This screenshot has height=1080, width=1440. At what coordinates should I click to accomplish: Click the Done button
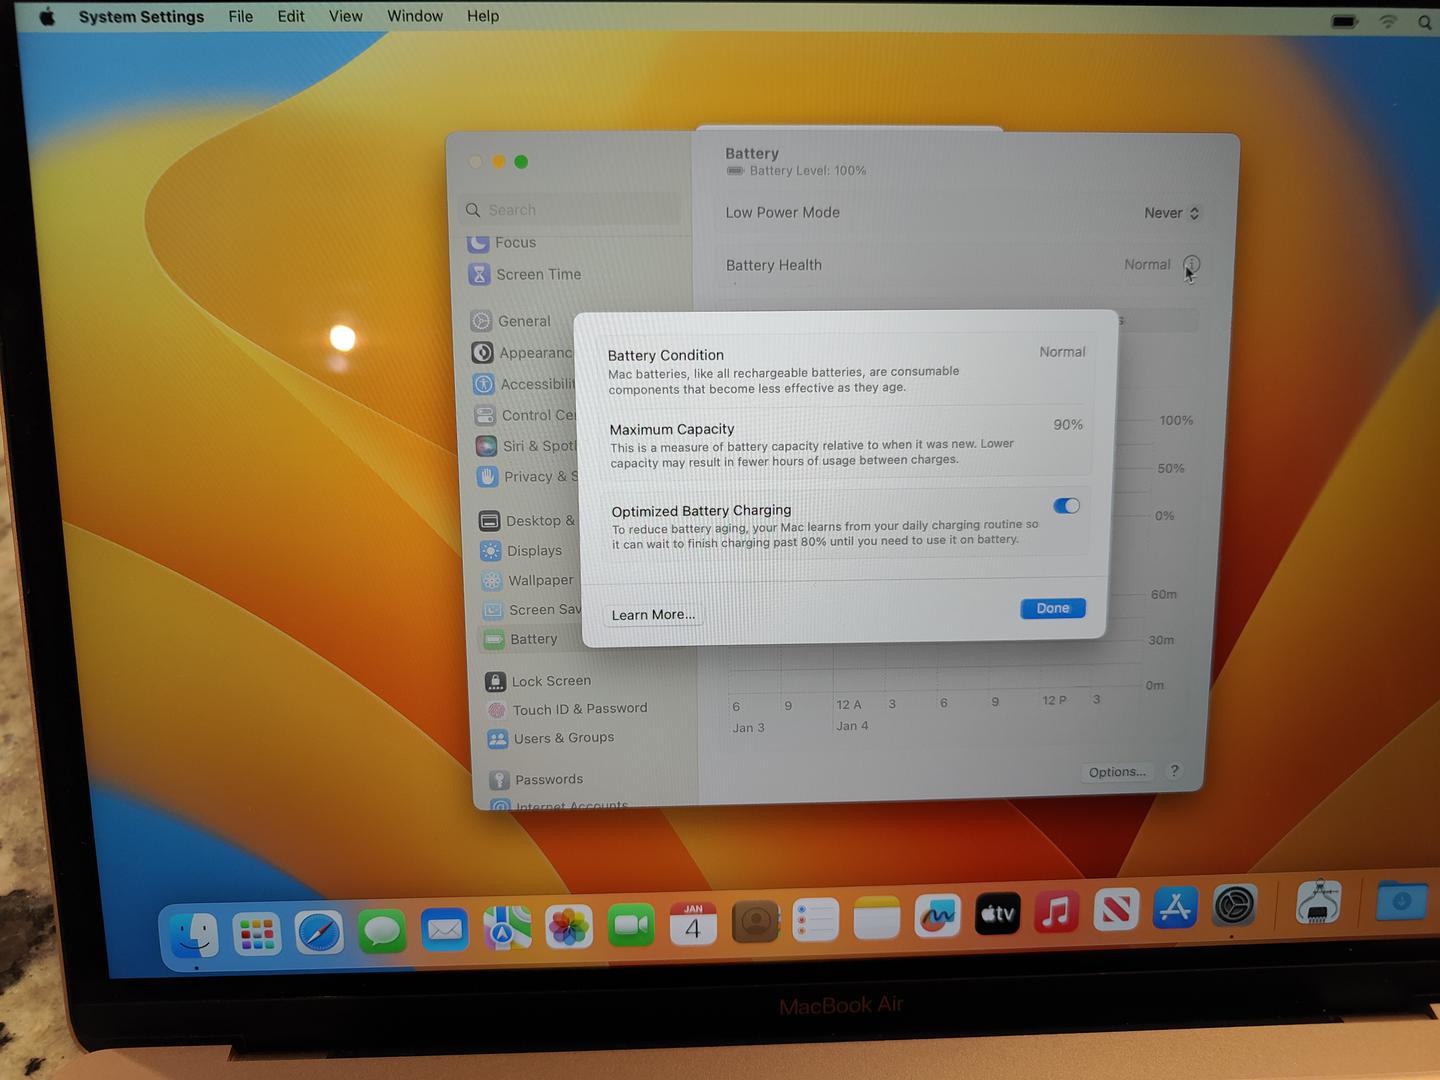click(1053, 608)
